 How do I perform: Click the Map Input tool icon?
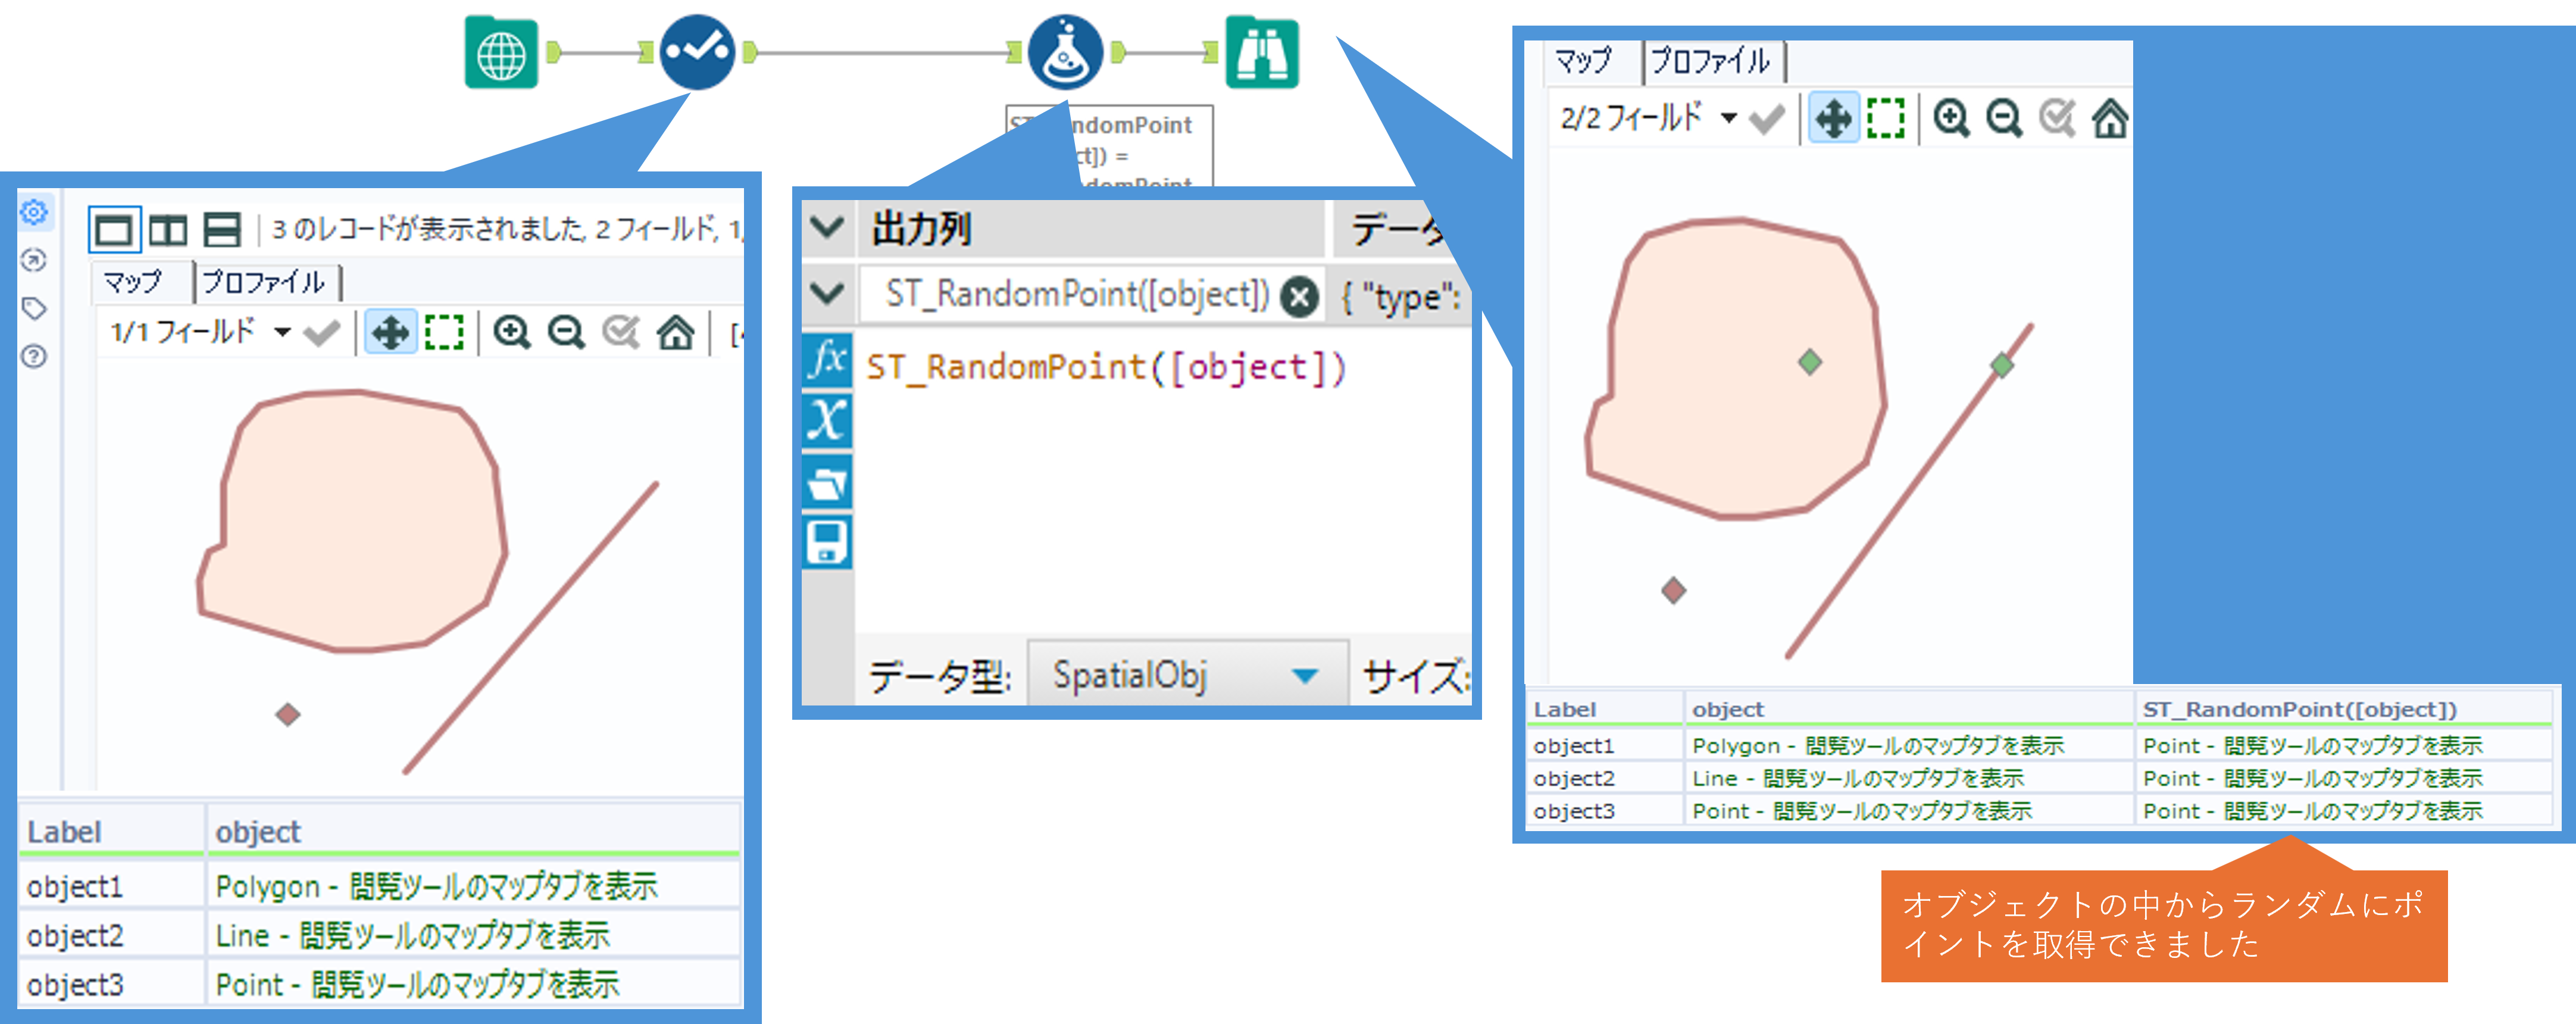[x=501, y=53]
